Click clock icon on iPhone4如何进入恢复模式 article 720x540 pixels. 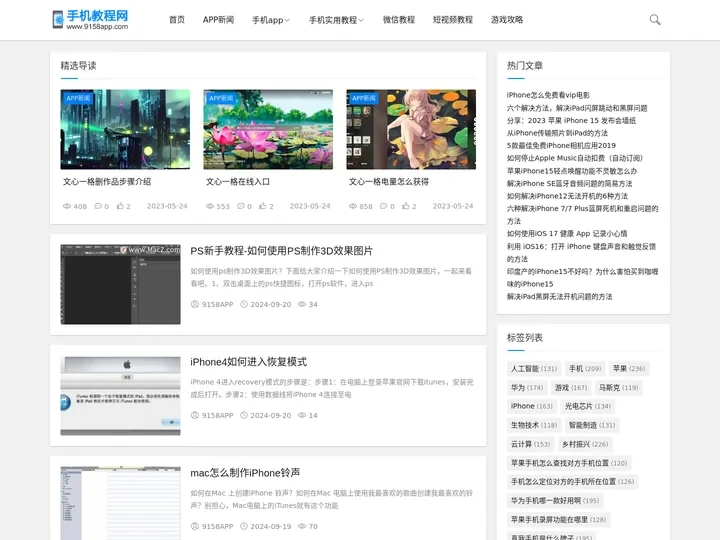[244, 415]
